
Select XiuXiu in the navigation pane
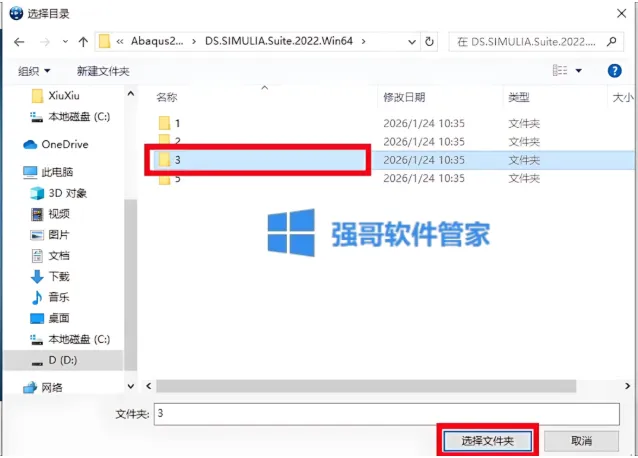click(64, 96)
